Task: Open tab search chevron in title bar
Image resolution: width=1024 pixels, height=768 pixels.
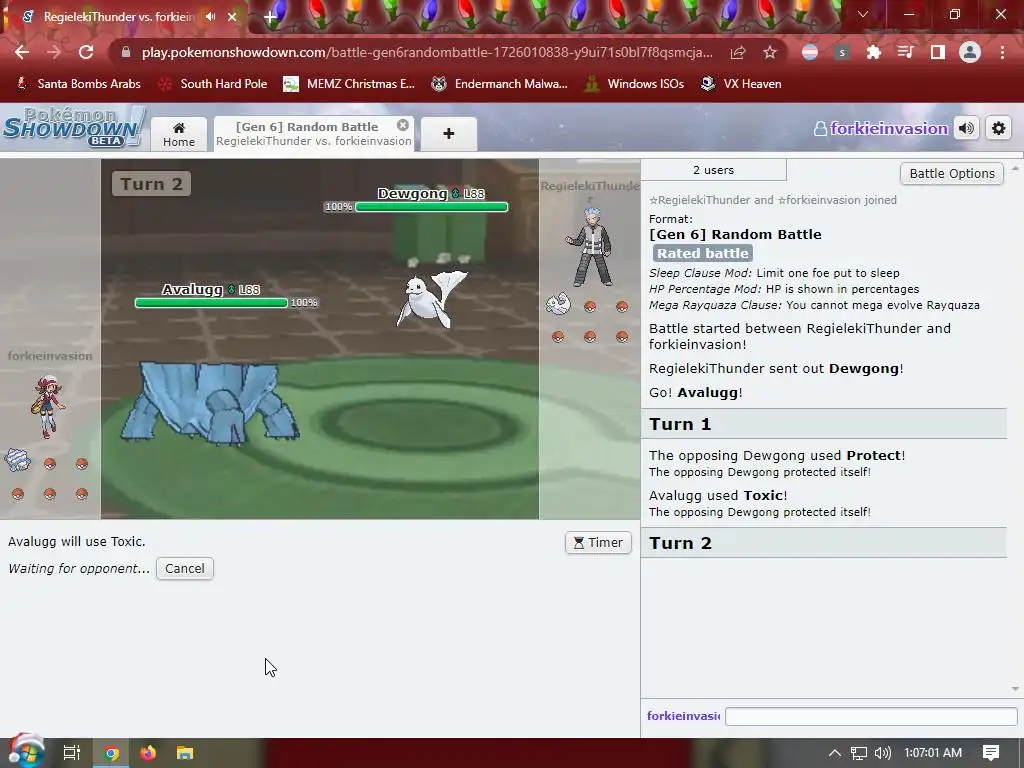Action: (863, 14)
